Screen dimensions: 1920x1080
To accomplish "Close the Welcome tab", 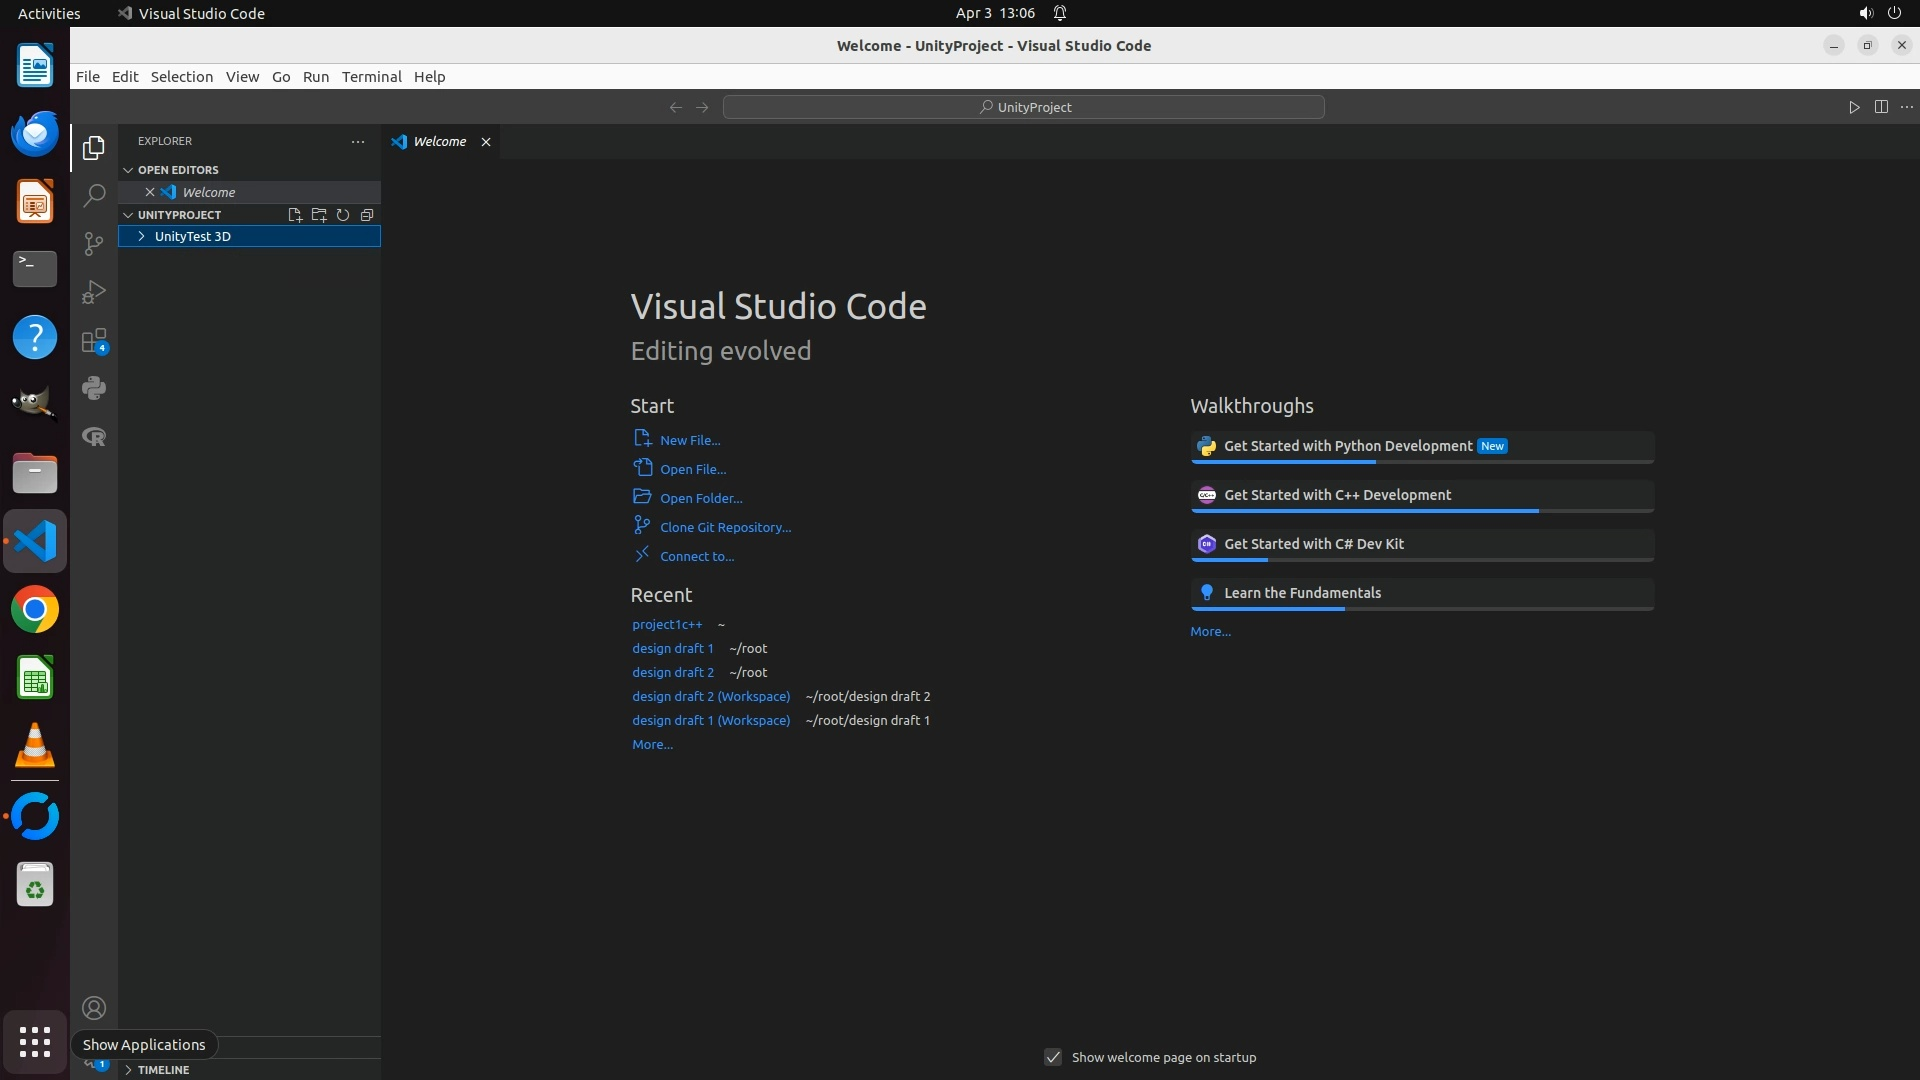I will click(486, 142).
